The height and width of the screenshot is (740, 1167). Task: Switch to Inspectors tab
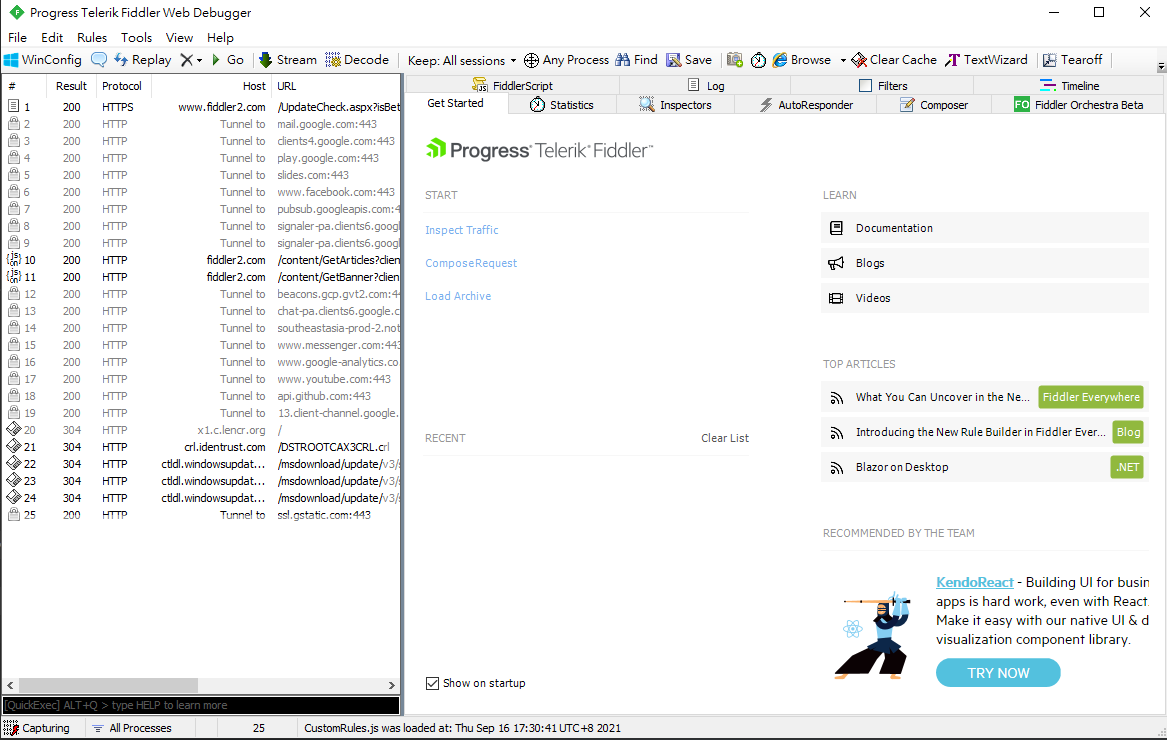pos(676,105)
